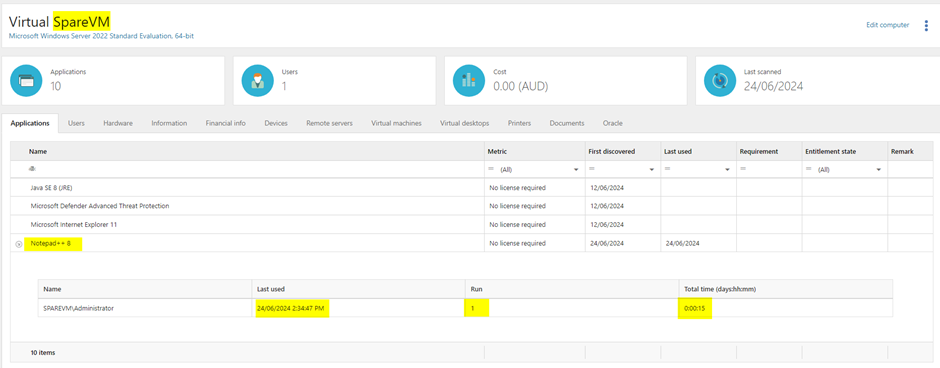Sort by the Metric column header
The height and width of the screenshot is (368, 940).
(498, 152)
